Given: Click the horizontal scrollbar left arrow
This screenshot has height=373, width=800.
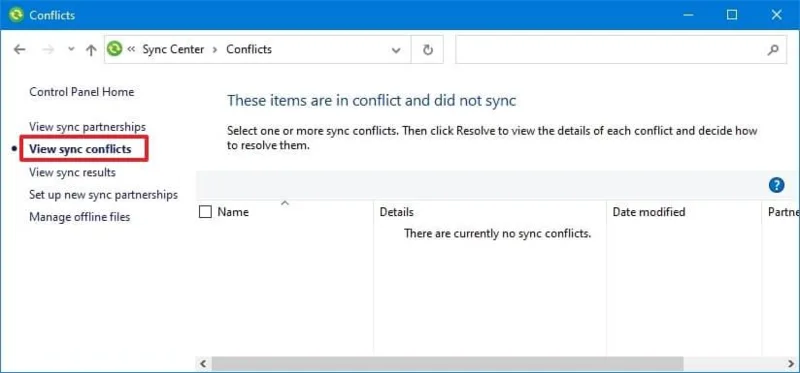Looking at the screenshot, I should click(x=203, y=364).
